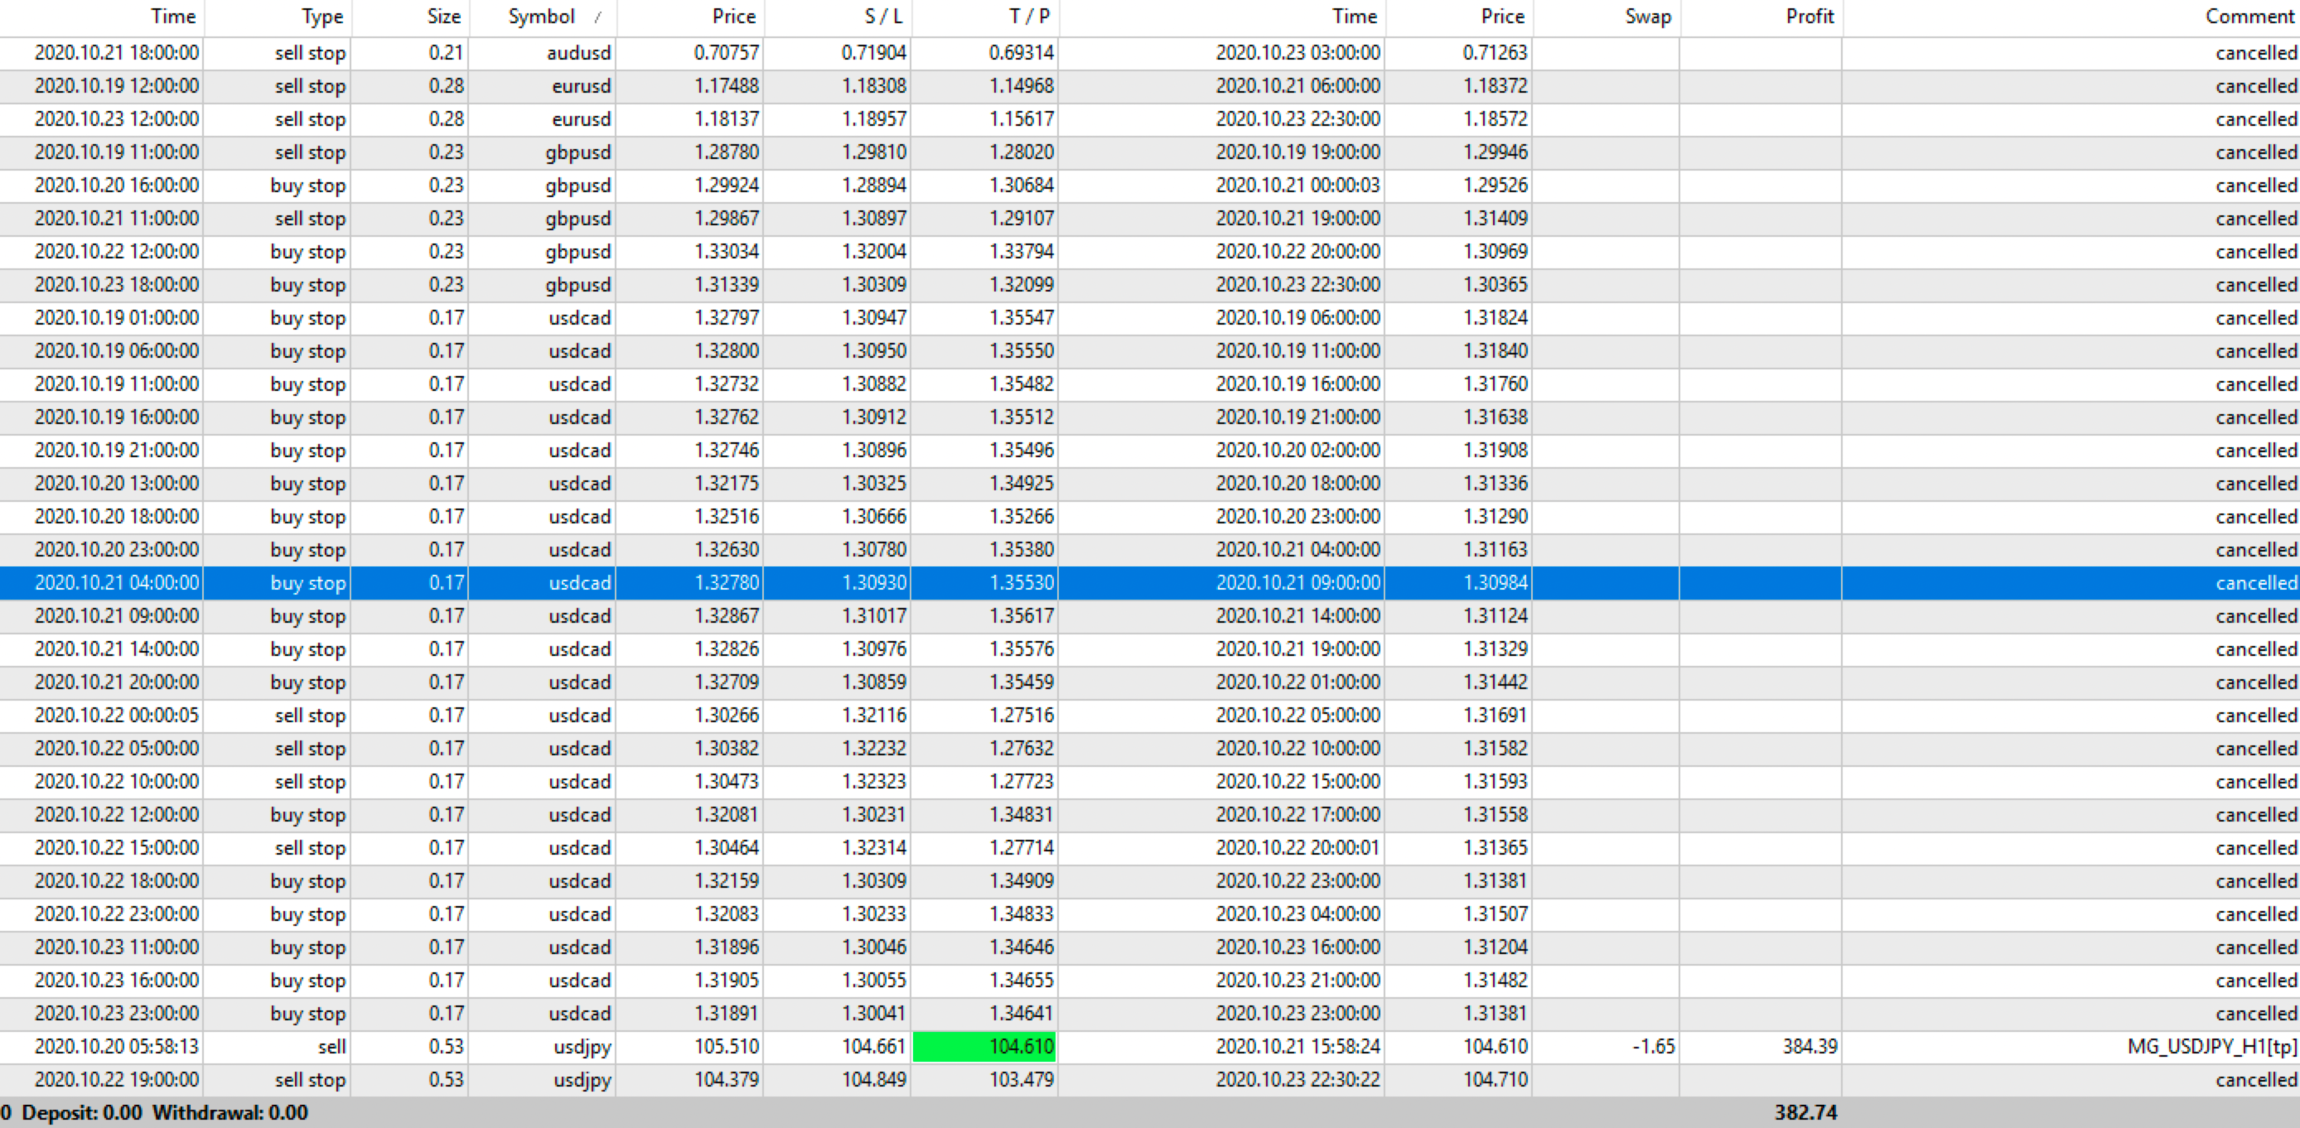Click the MG_USDJPY_H1[tp] comment cell
The image size is (2300, 1128).
[2211, 1047]
